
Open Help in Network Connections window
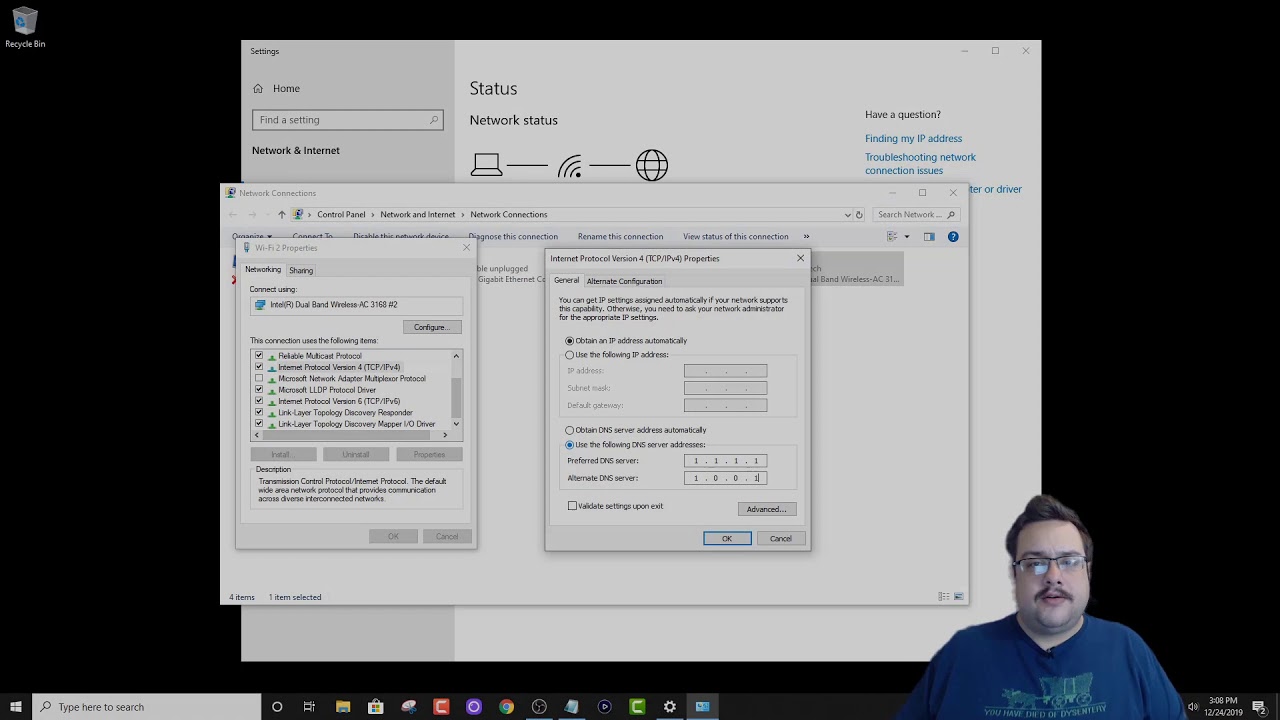953,237
